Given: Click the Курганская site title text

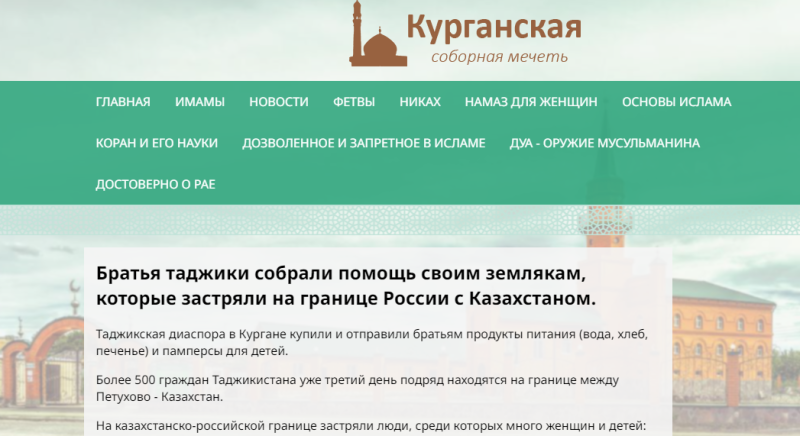Looking at the screenshot, I should coord(494,27).
